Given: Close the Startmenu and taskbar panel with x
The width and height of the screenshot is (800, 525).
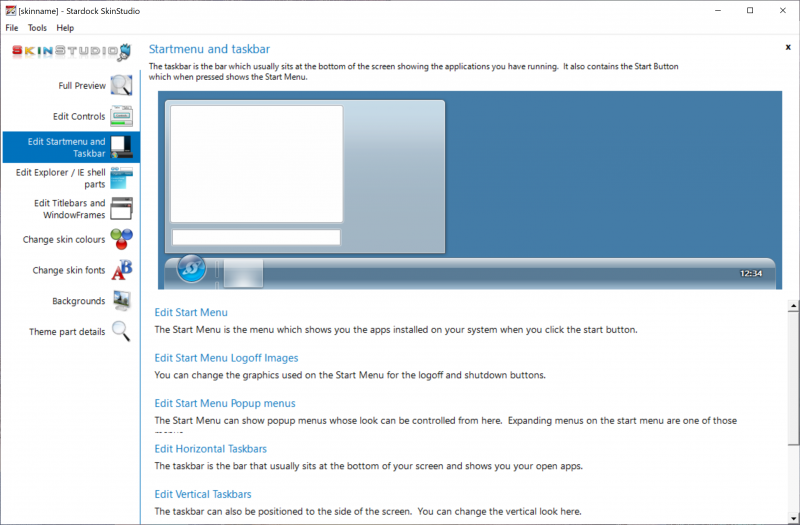Looking at the screenshot, I should pyautogui.click(x=788, y=47).
